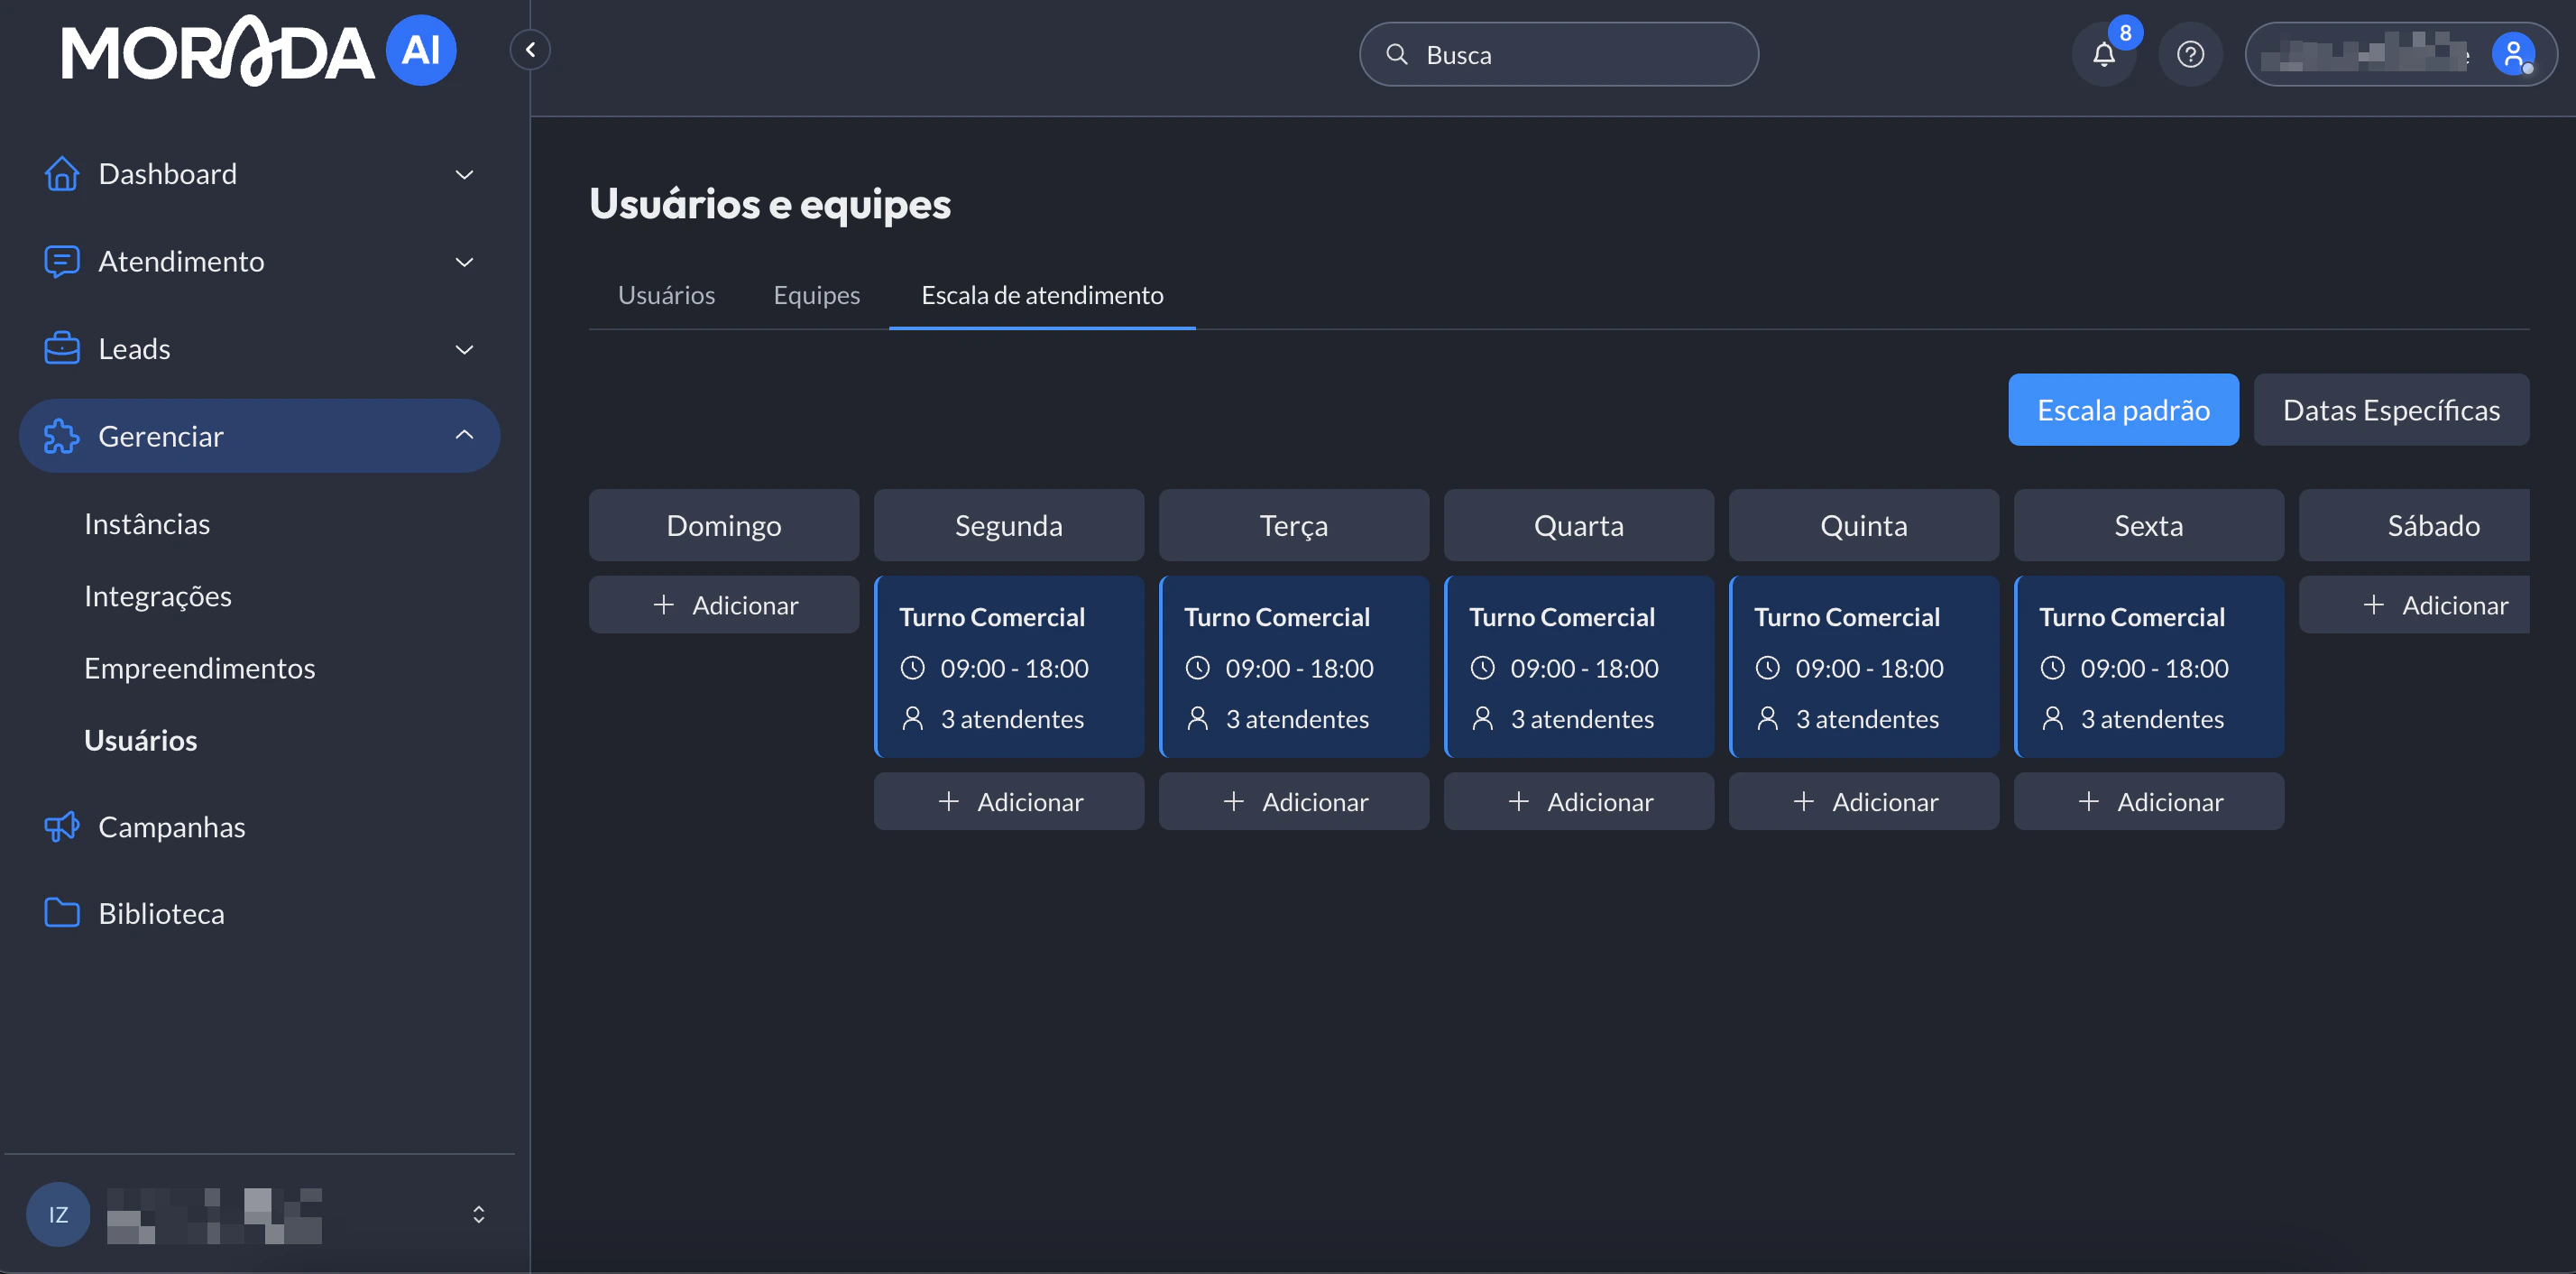The image size is (2576, 1274).
Task: Expand the Leads menu chevron
Action: click(464, 348)
